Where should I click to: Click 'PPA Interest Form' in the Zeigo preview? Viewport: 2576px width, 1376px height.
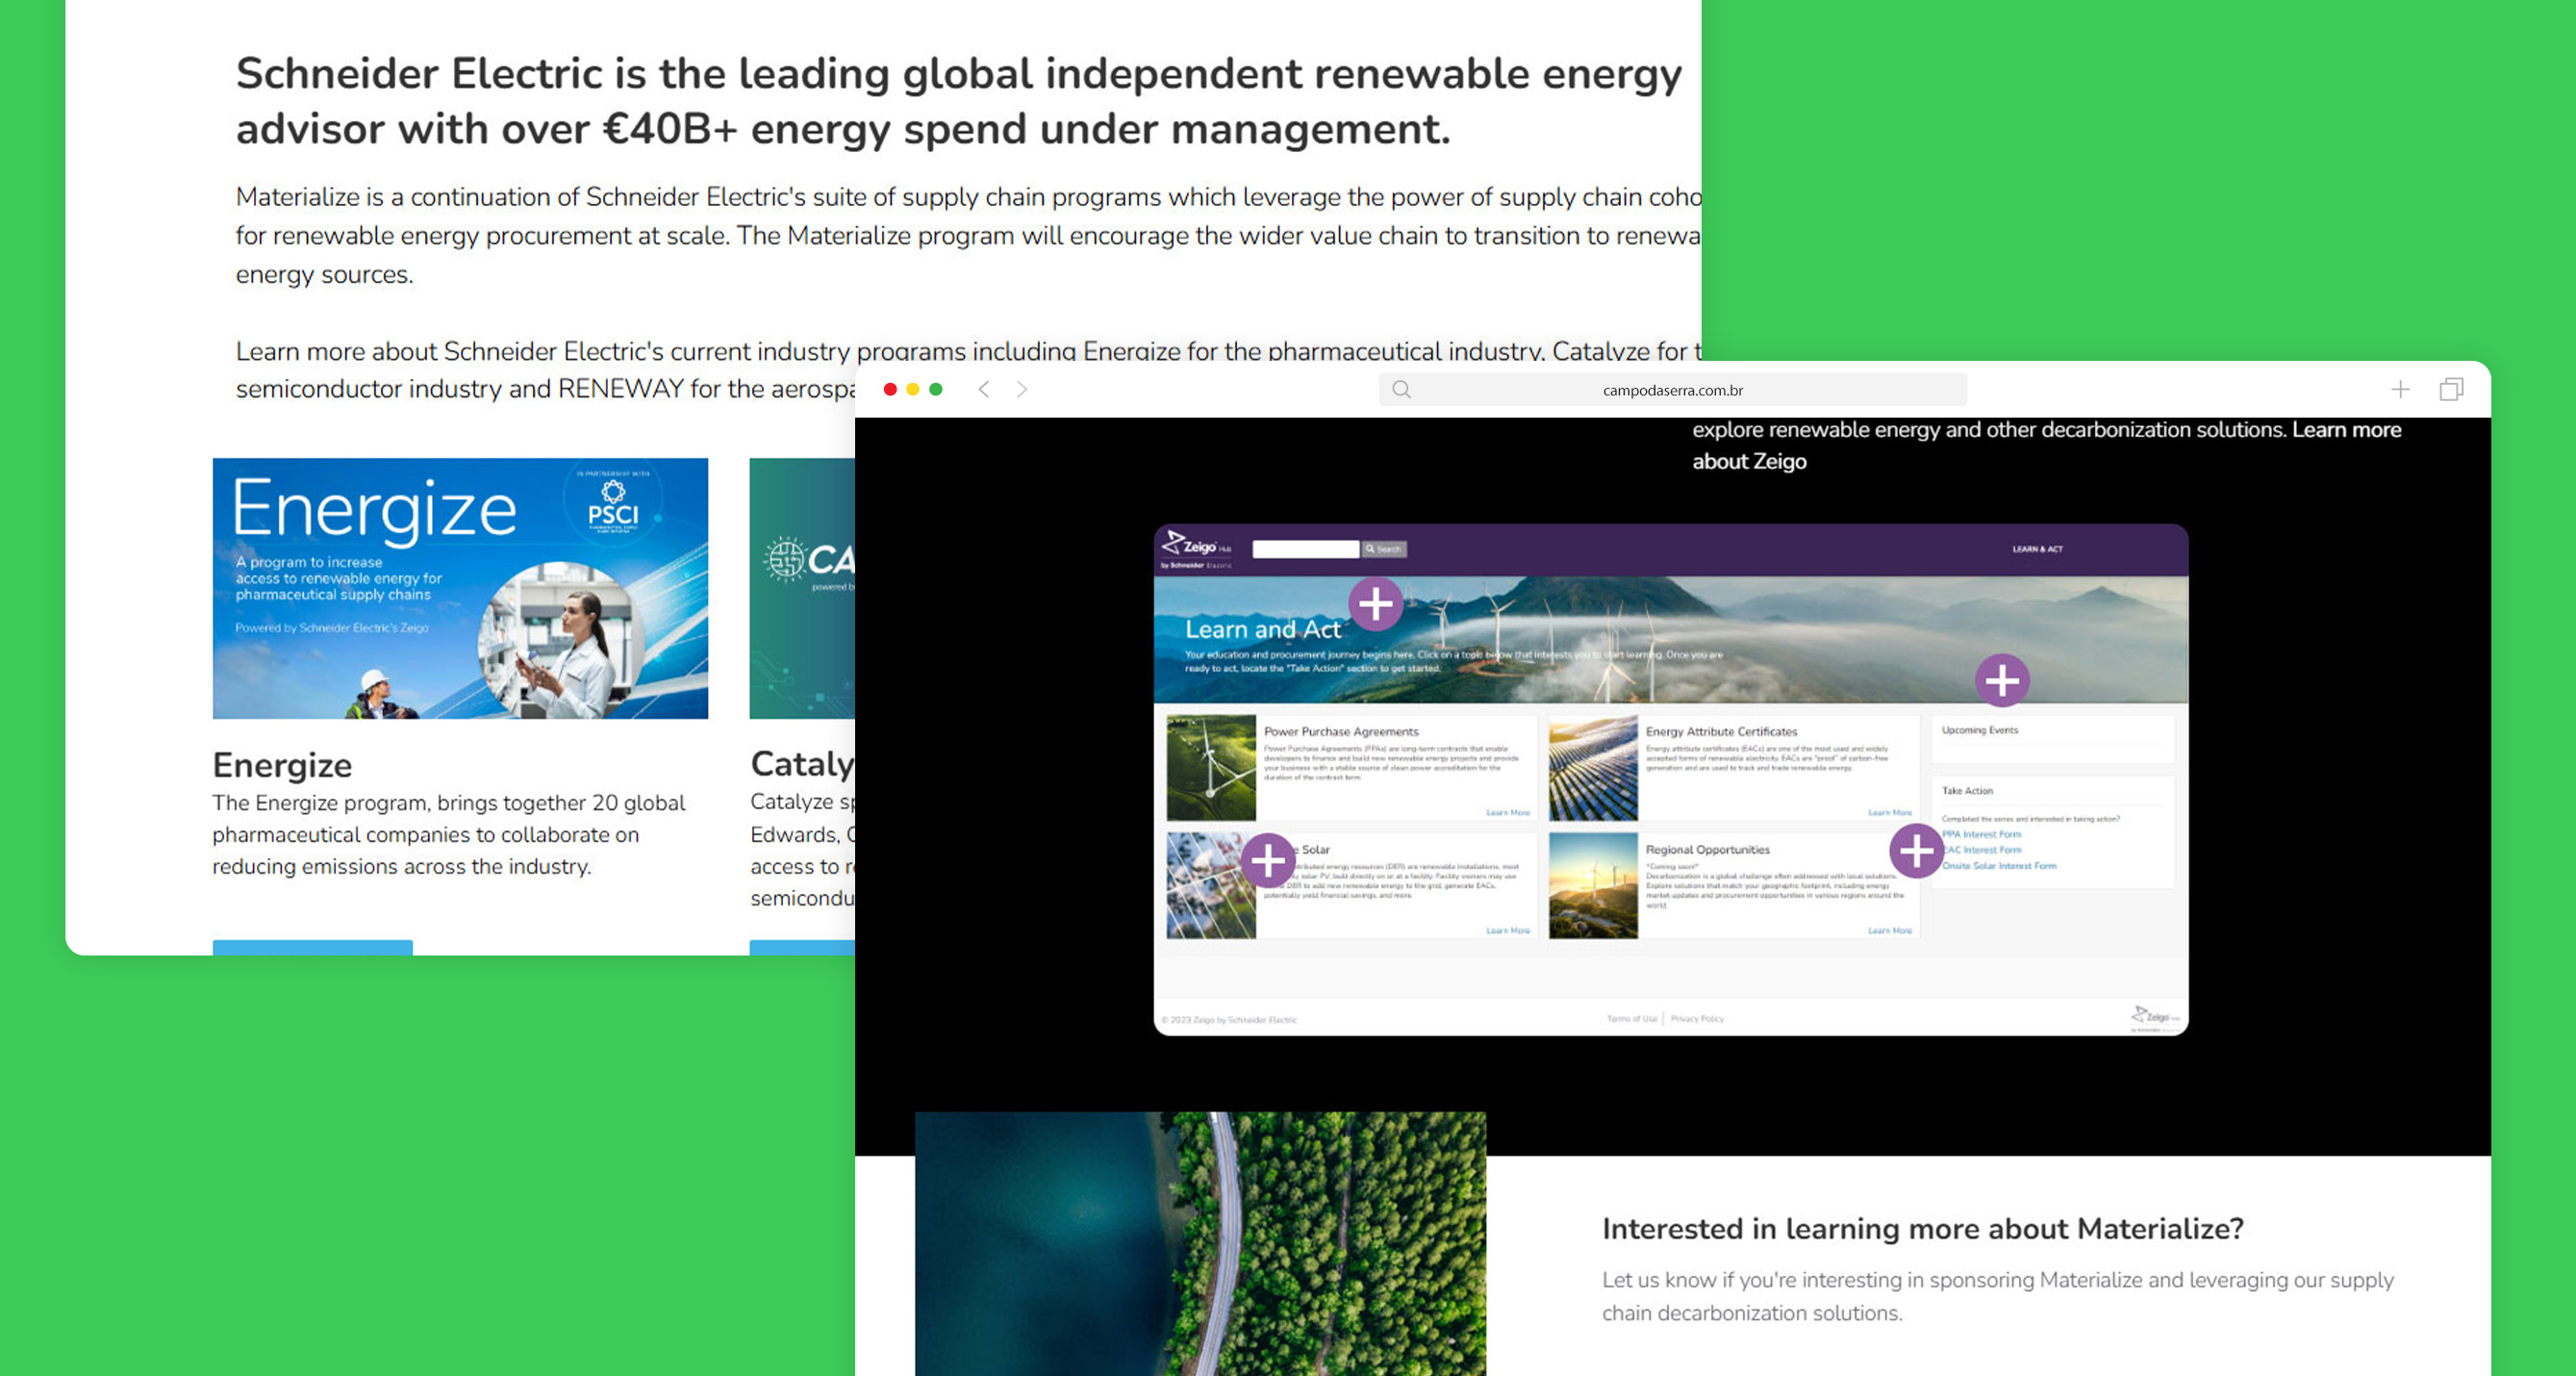click(1981, 834)
